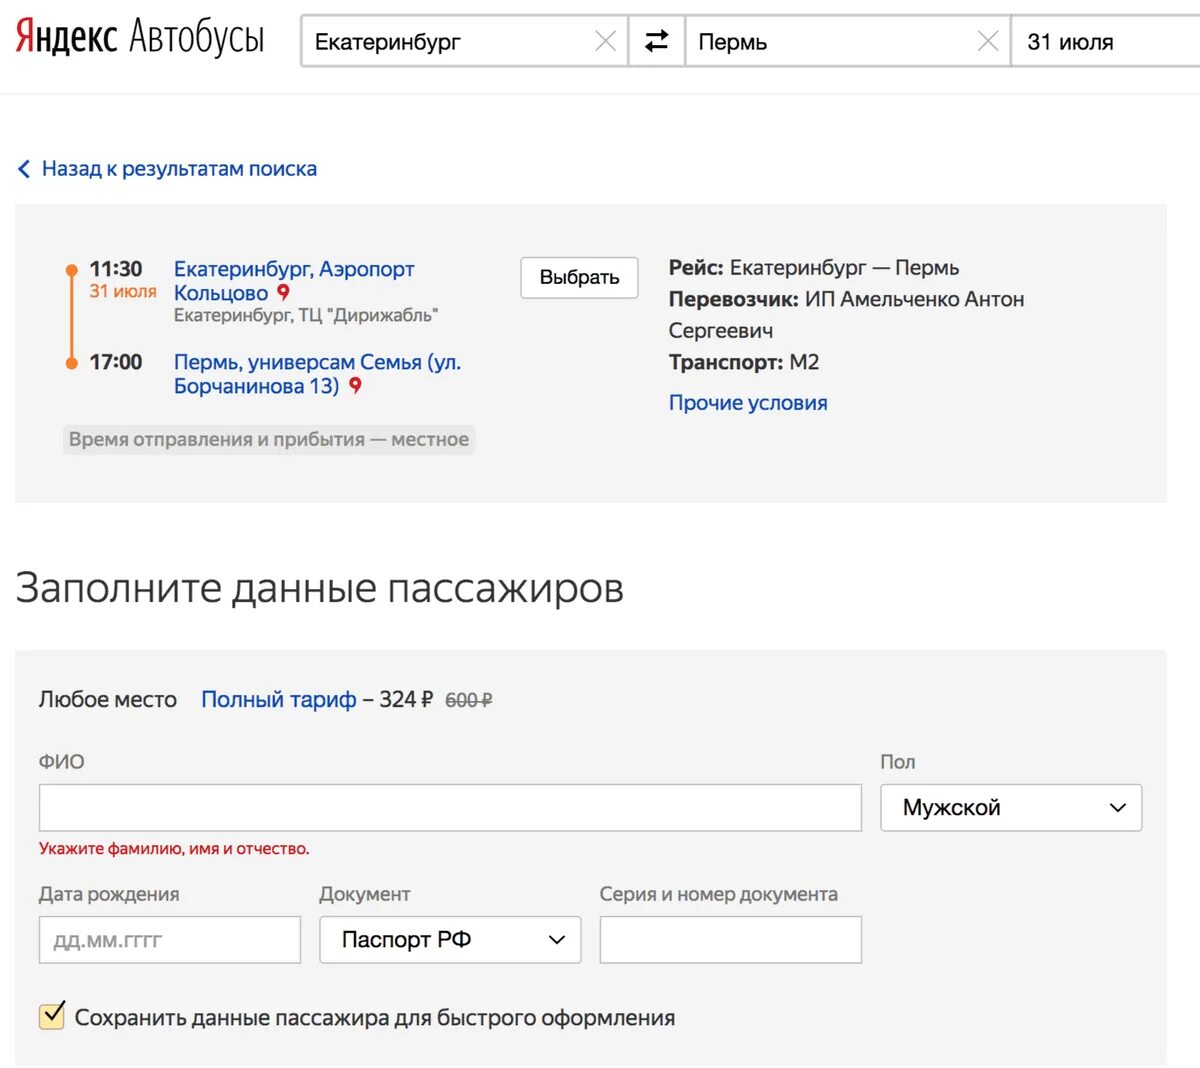
Task: Clear the Пермь destination field
Action: click(x=987, y=41)
